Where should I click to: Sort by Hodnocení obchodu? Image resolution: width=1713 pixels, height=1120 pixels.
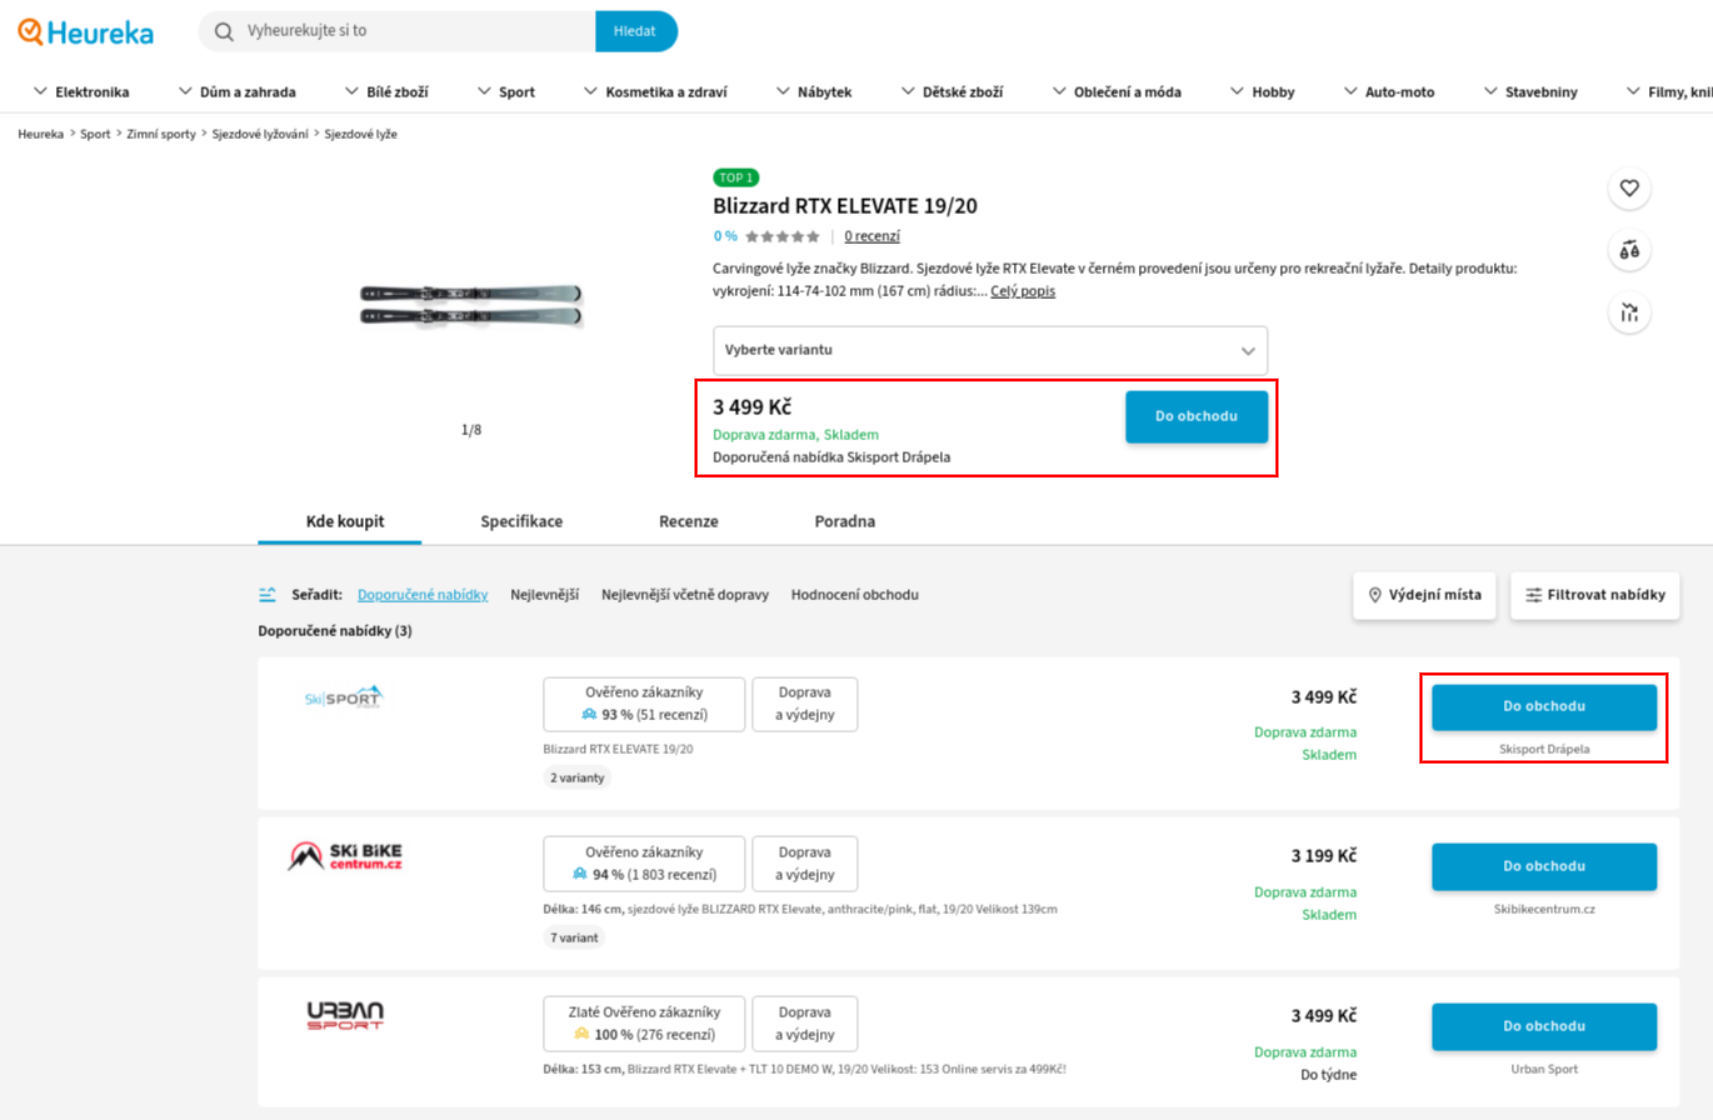tap(854, 595)
